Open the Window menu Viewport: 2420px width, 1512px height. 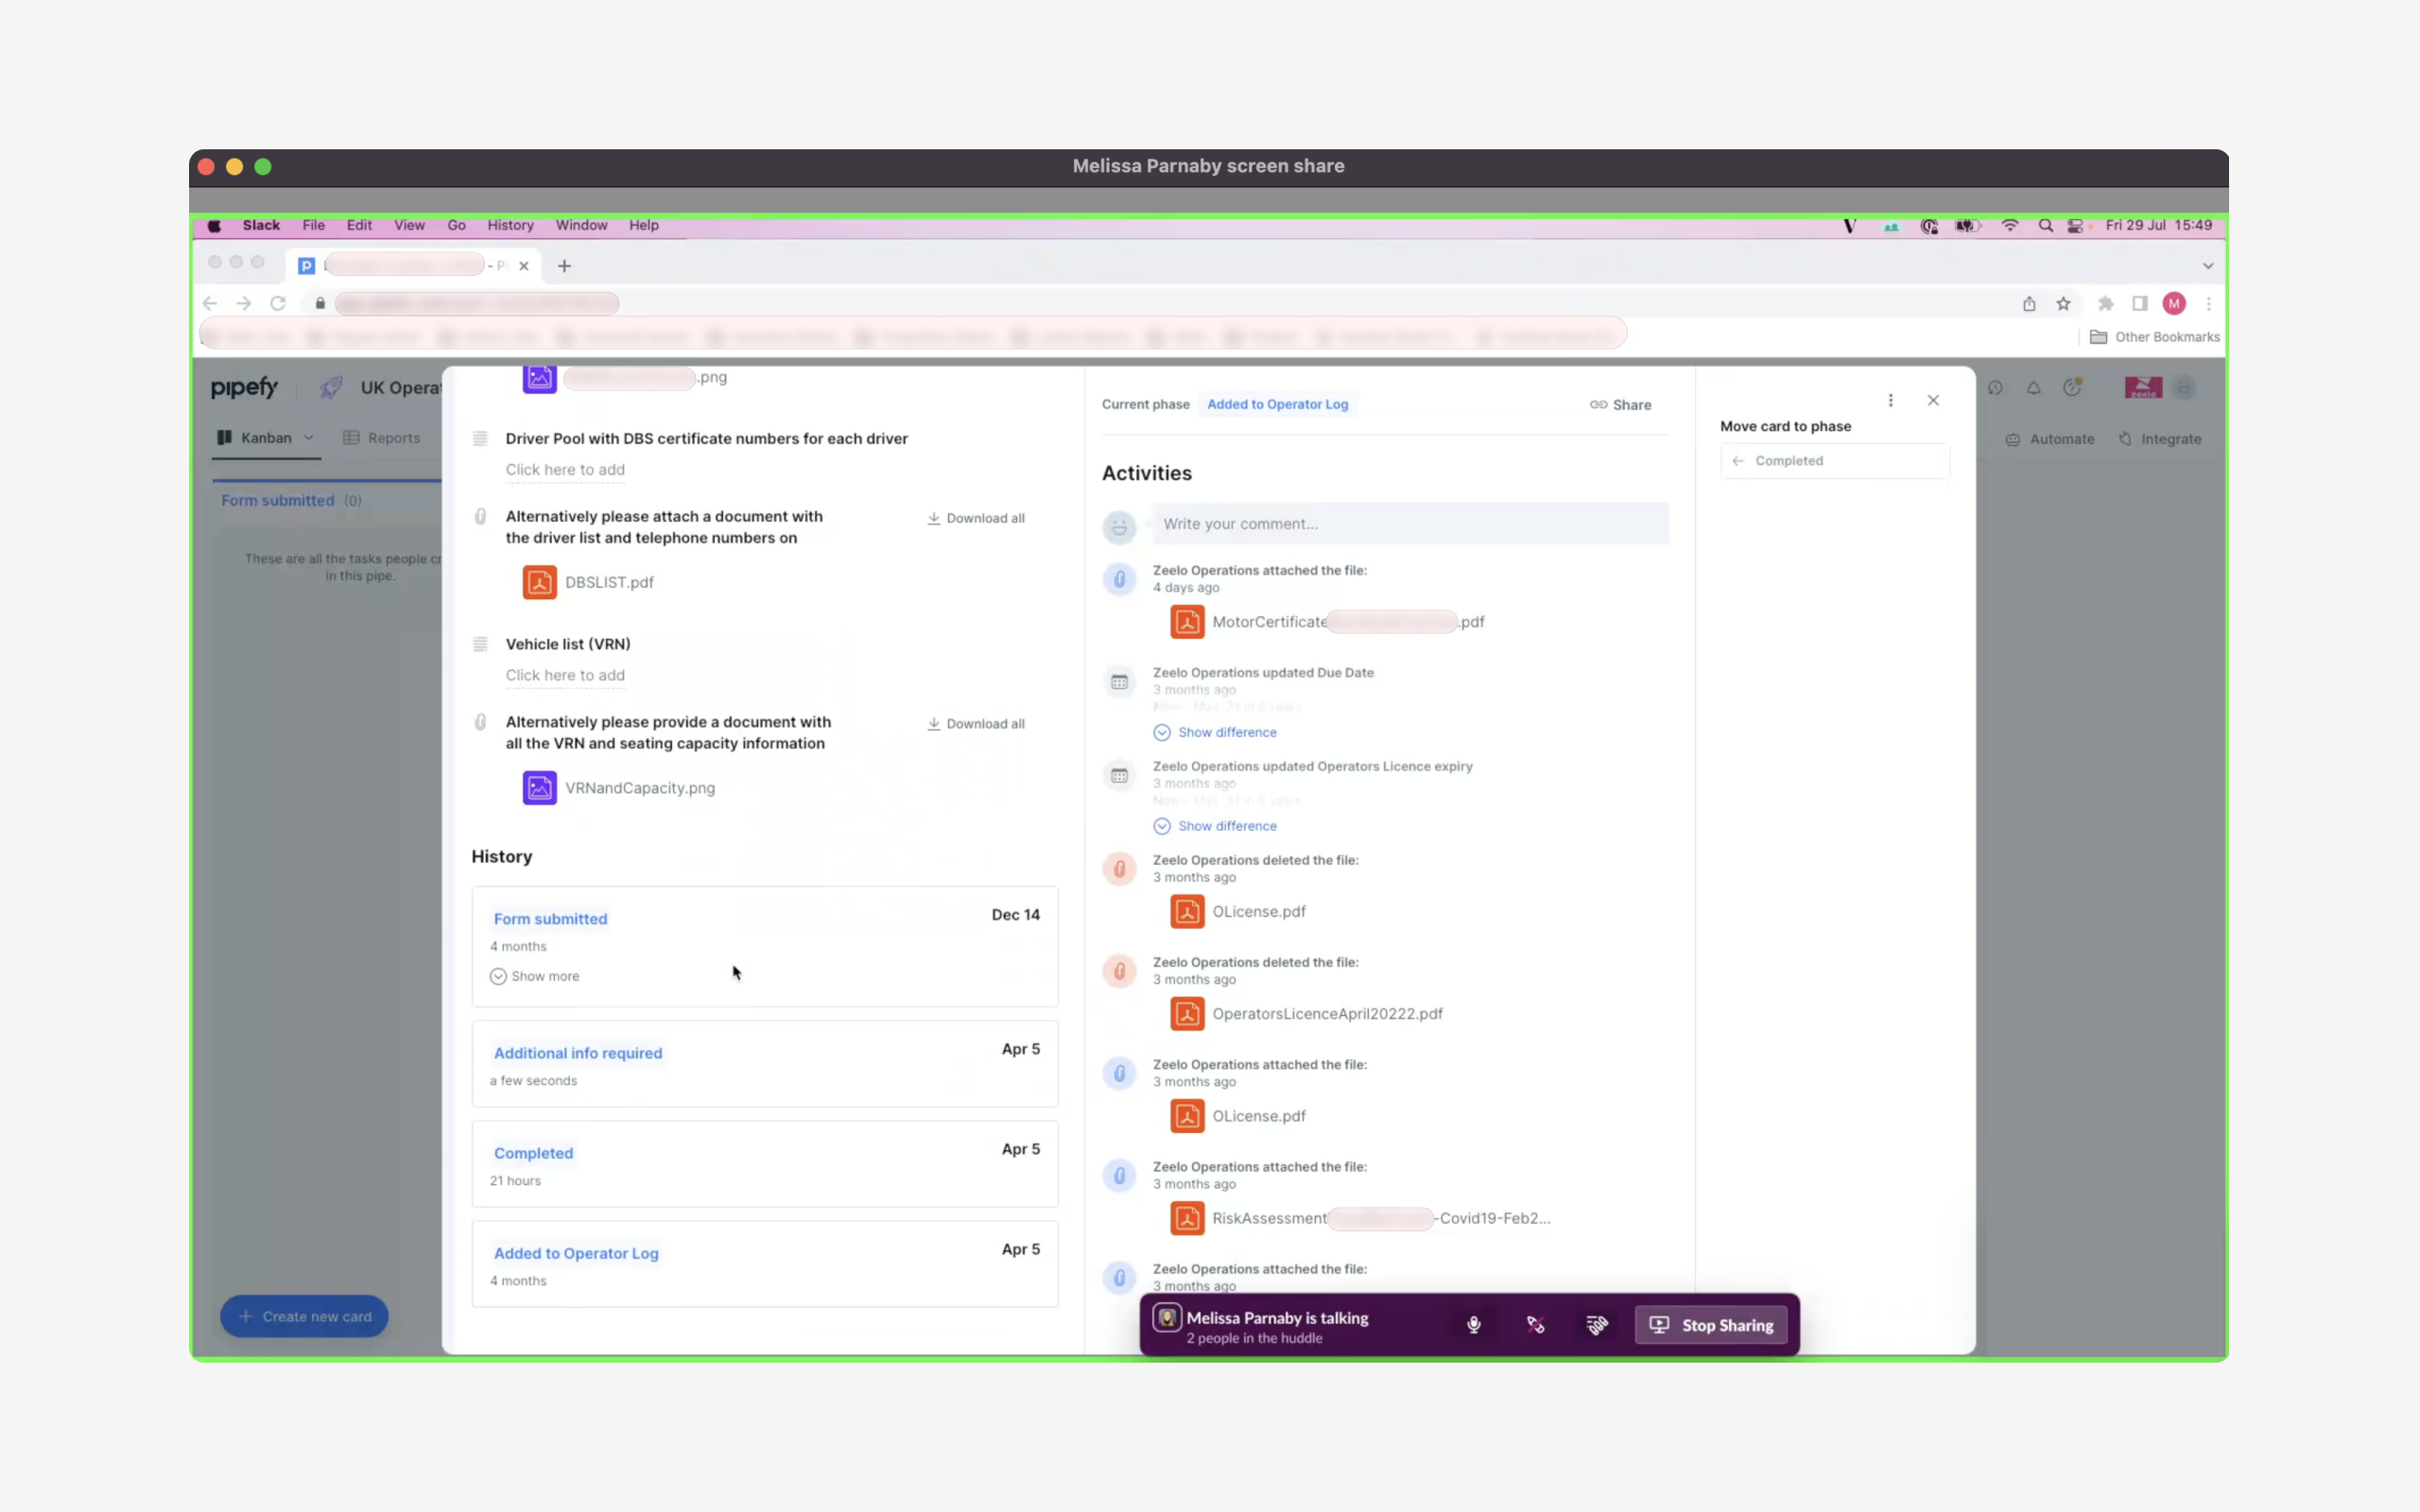(x=581, y=225)
